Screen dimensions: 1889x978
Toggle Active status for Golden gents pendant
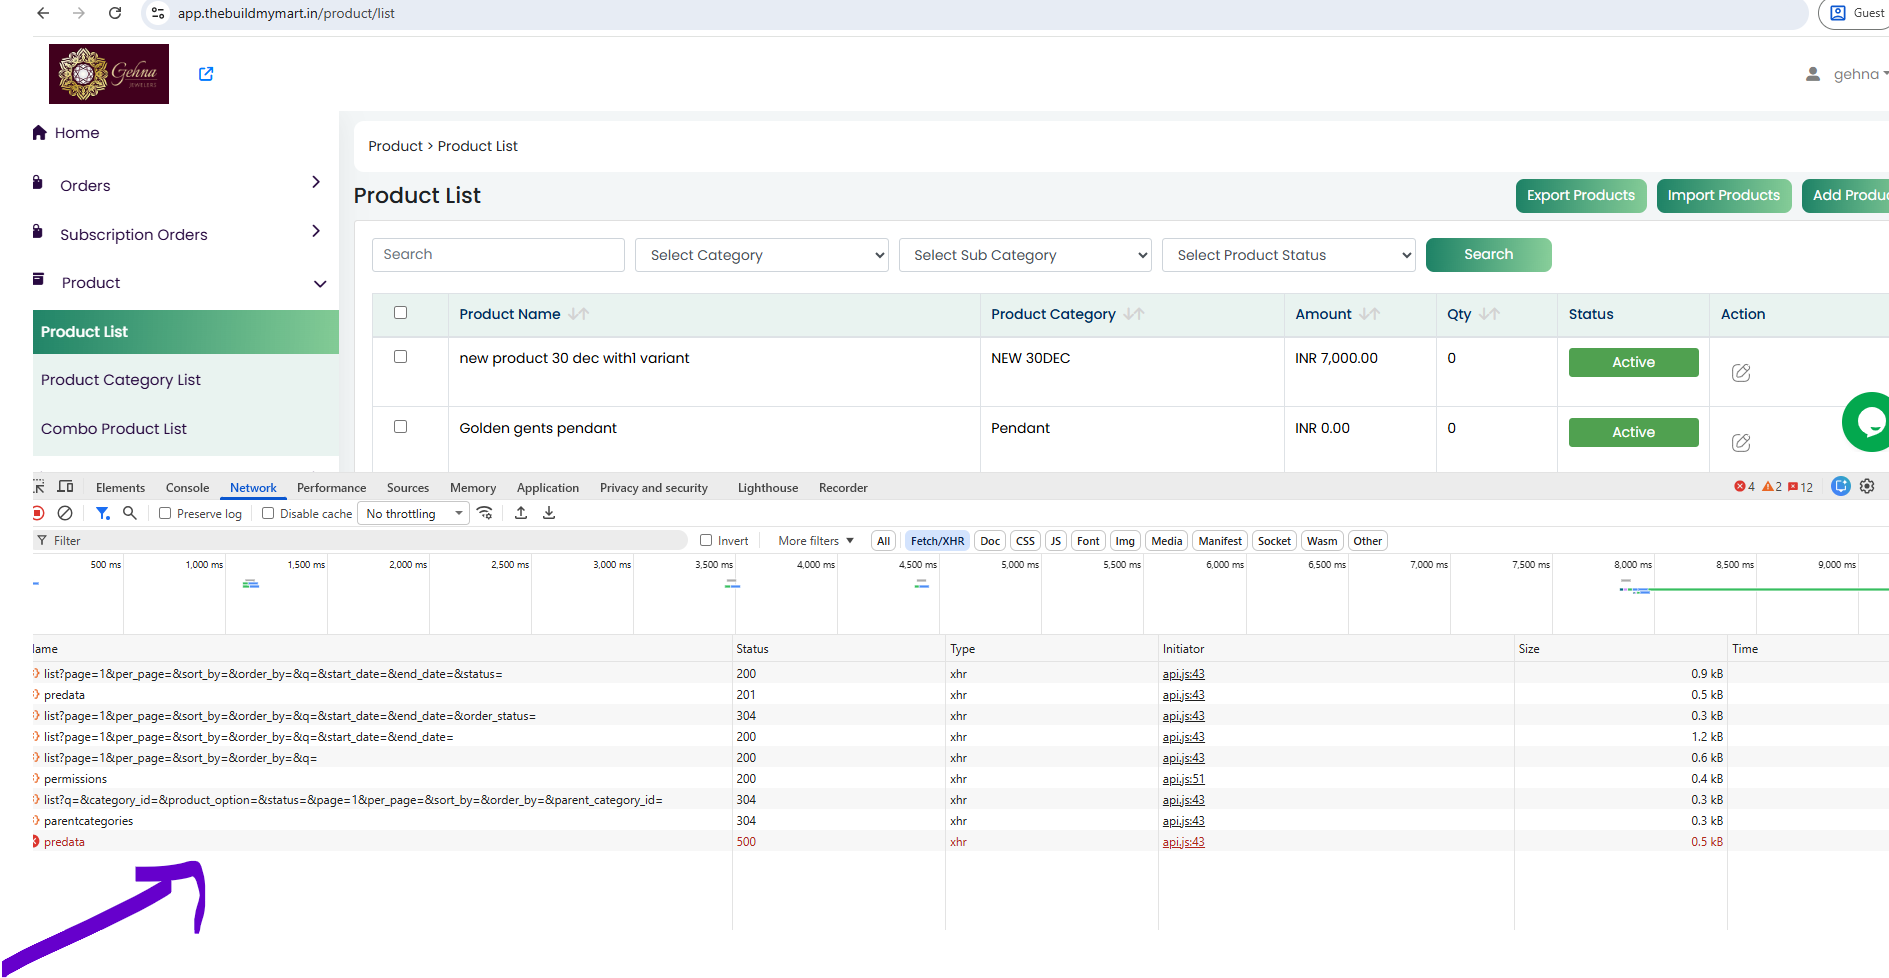(x=1633, y=433)
